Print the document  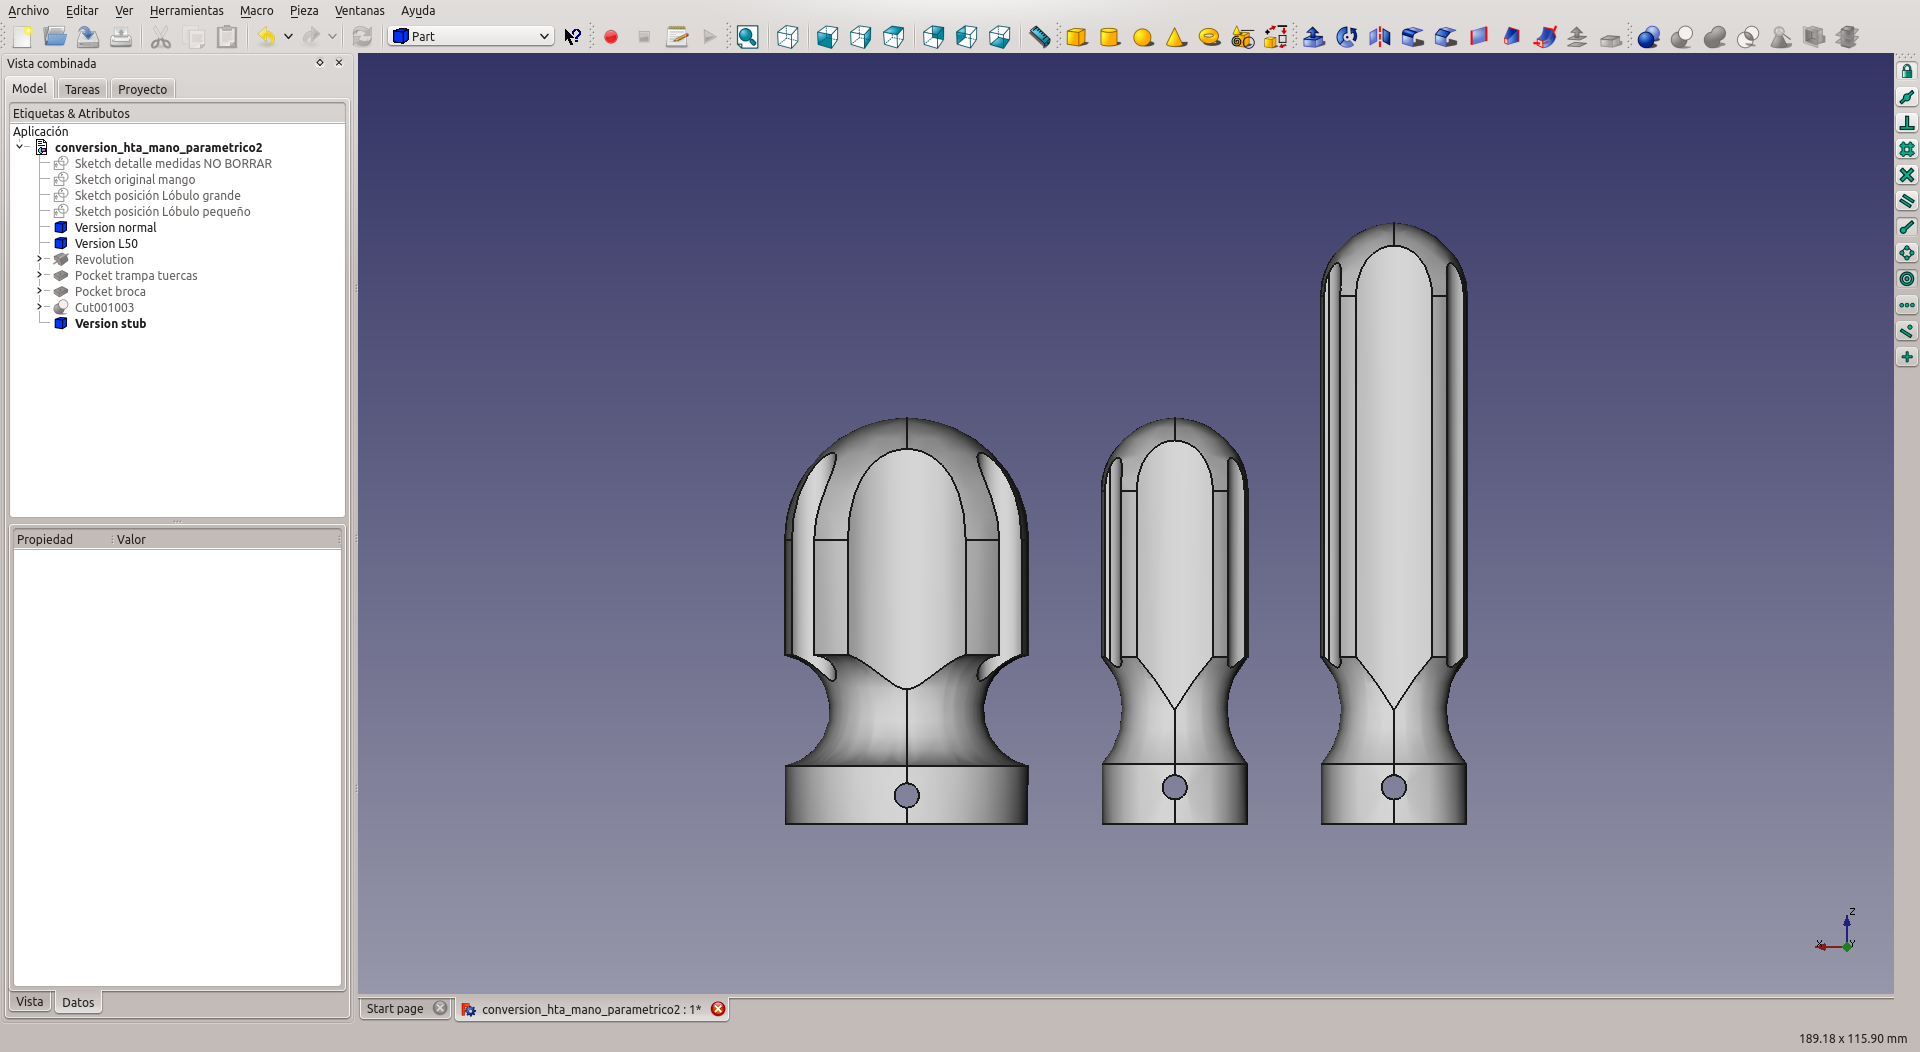click(121, 37)
